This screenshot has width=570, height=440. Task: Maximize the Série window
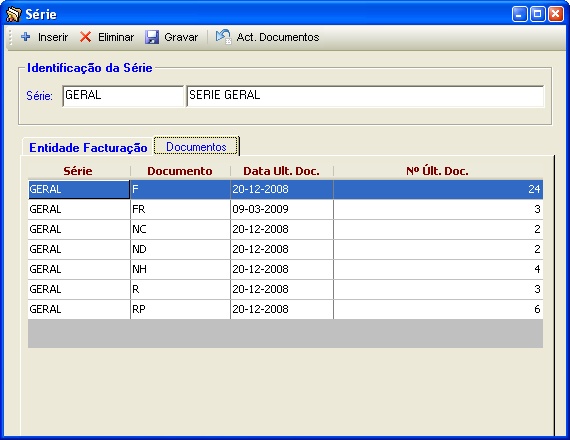coord(537,14)
